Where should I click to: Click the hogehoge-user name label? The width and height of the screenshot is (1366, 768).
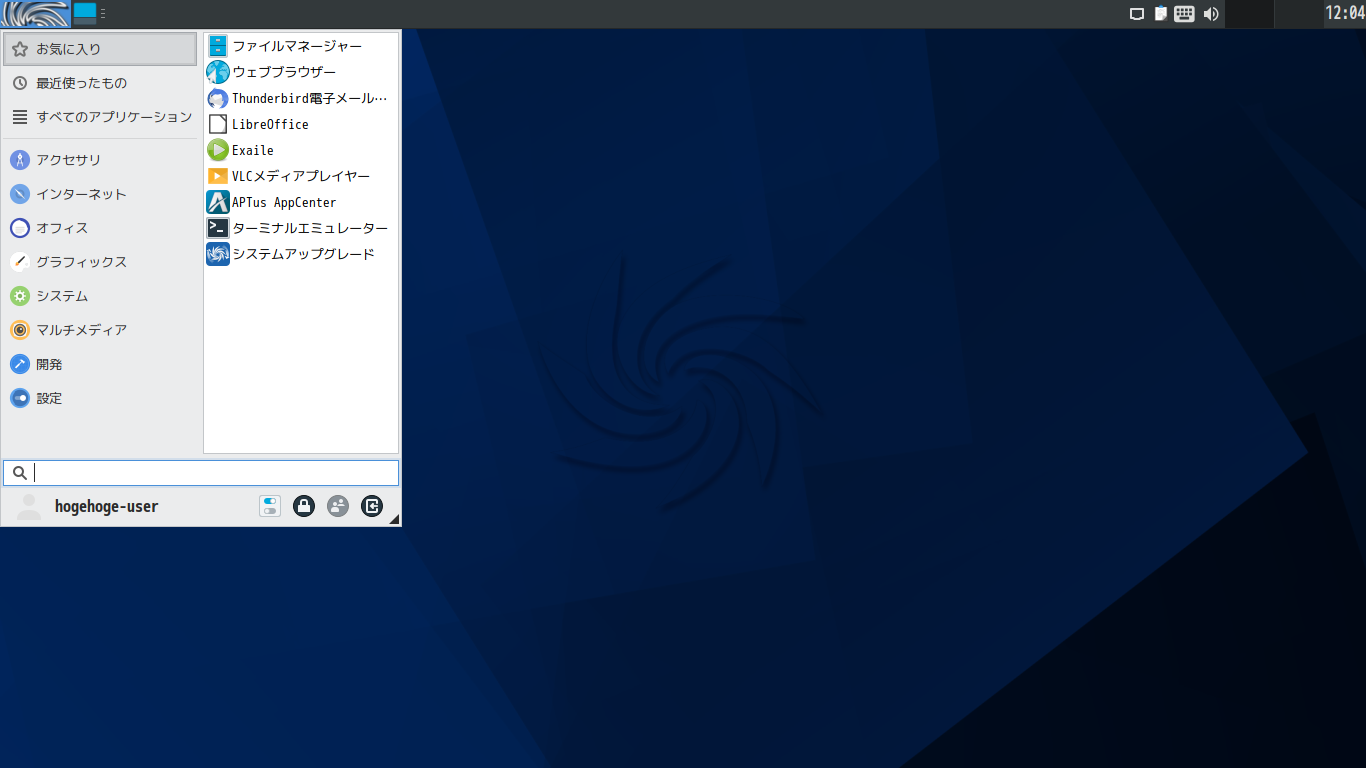[106, 506]
